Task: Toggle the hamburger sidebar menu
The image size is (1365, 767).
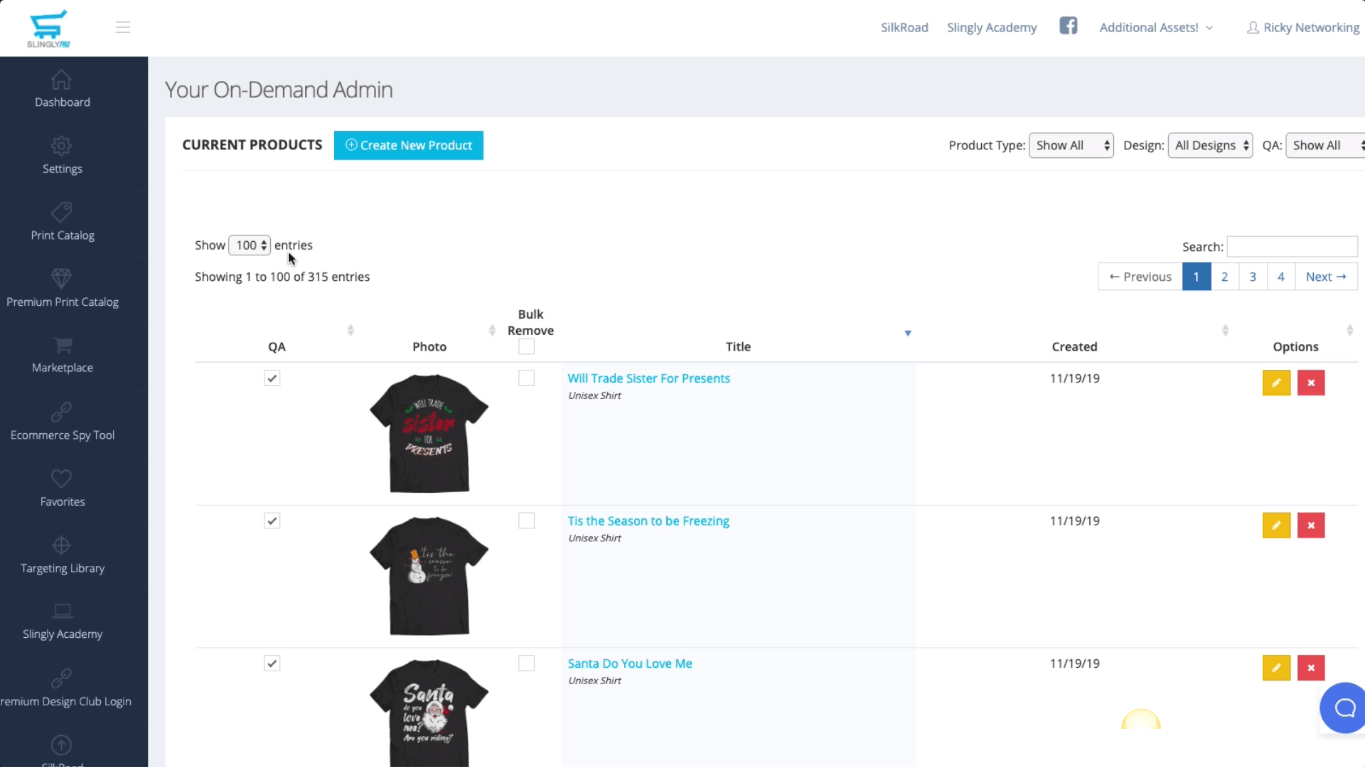Action: pyautogui.click(x=123, y=27)
